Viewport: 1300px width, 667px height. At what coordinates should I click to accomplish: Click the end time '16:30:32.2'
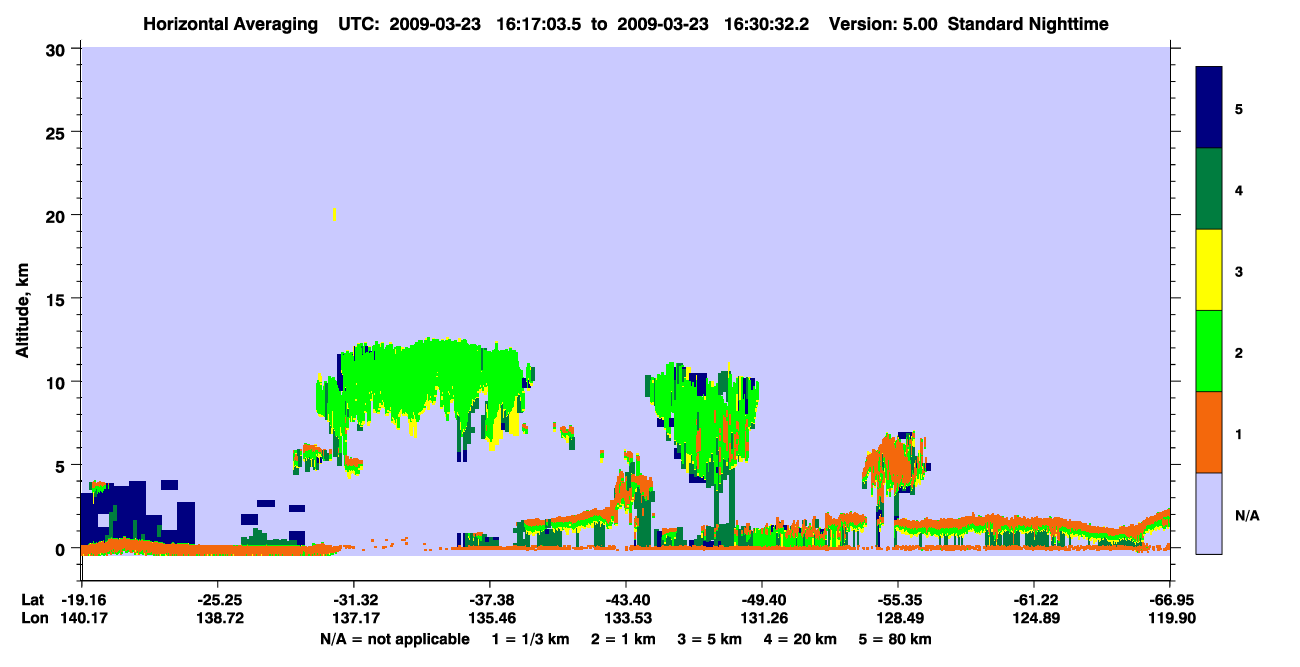[768, 23]
